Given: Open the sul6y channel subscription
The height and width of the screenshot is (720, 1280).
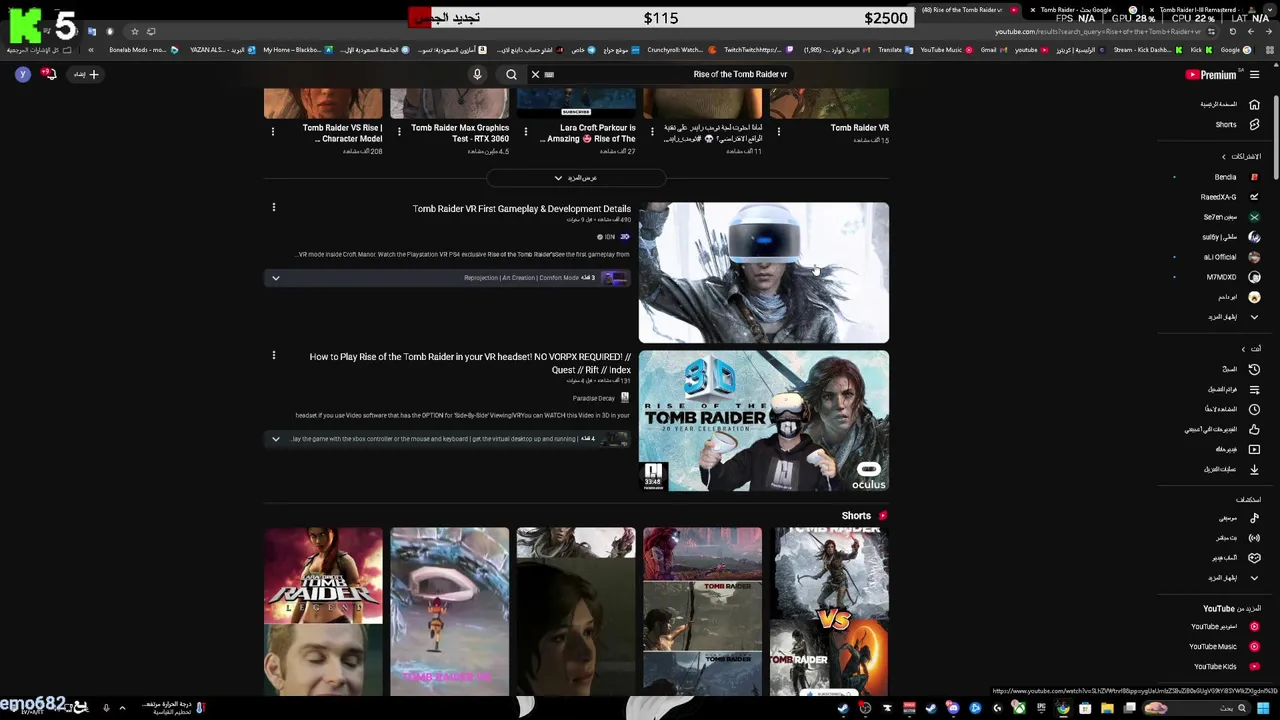Looking at the screenshot, I should click(1230, 237).
